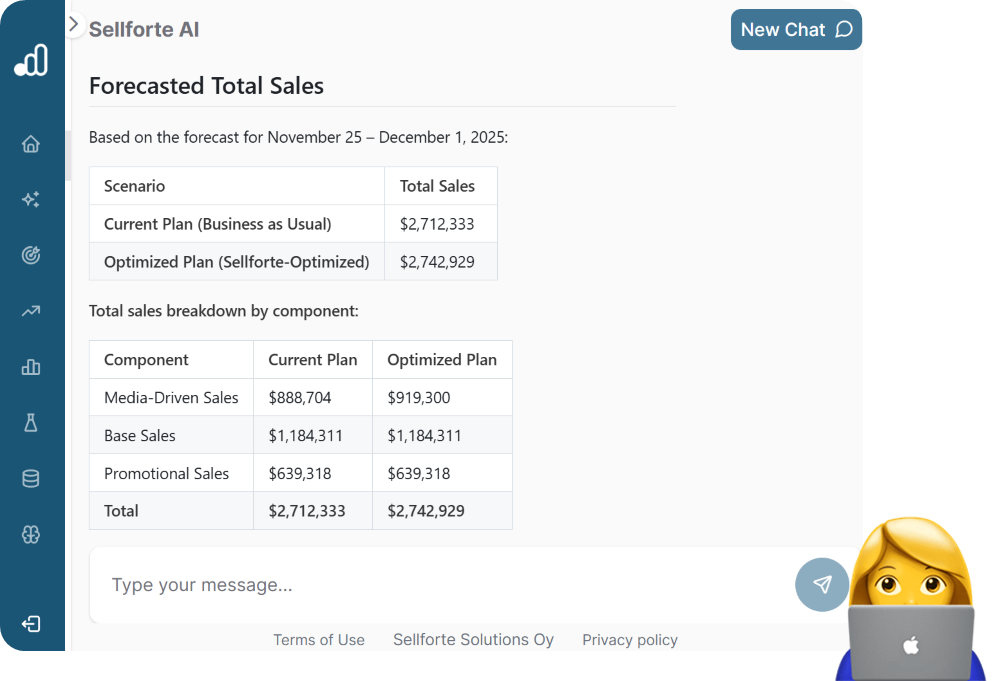Open the Terms of Use link

(x=319, y=640)
